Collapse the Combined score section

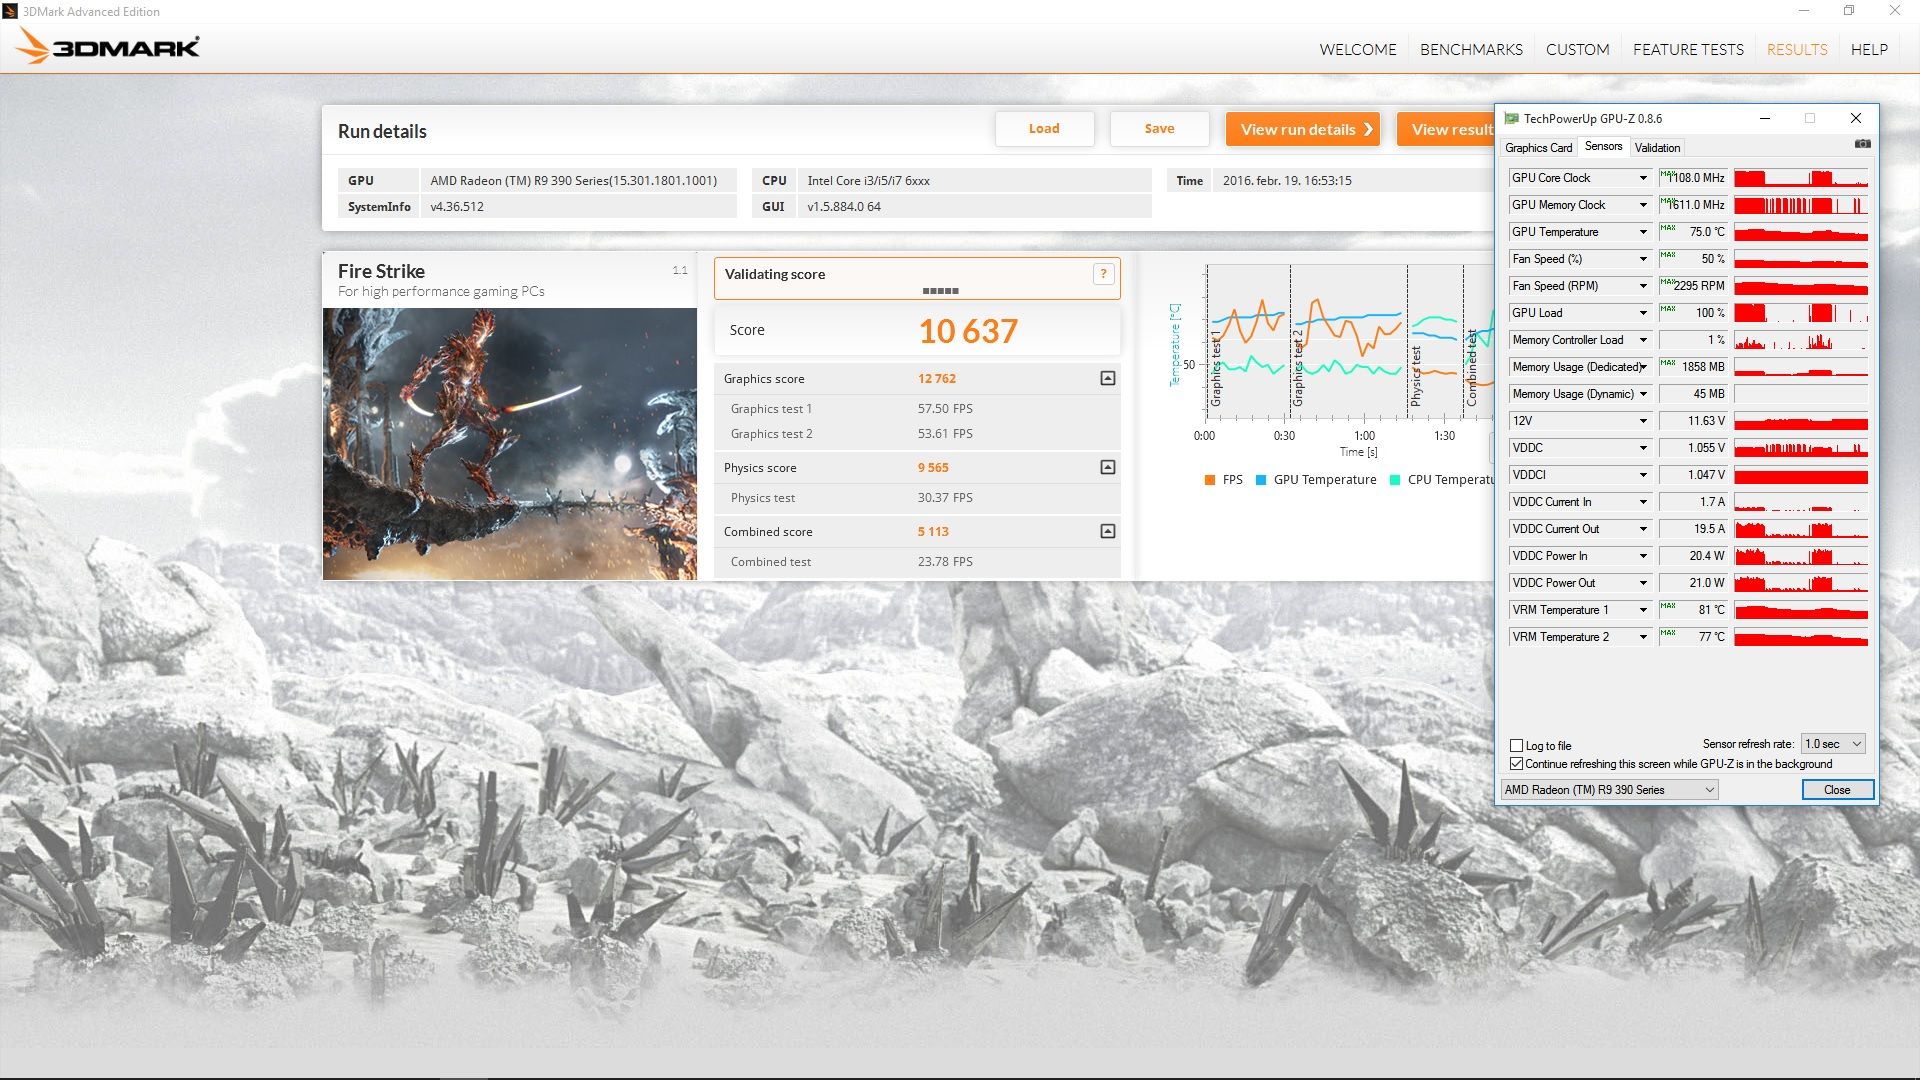point(1108,531)
